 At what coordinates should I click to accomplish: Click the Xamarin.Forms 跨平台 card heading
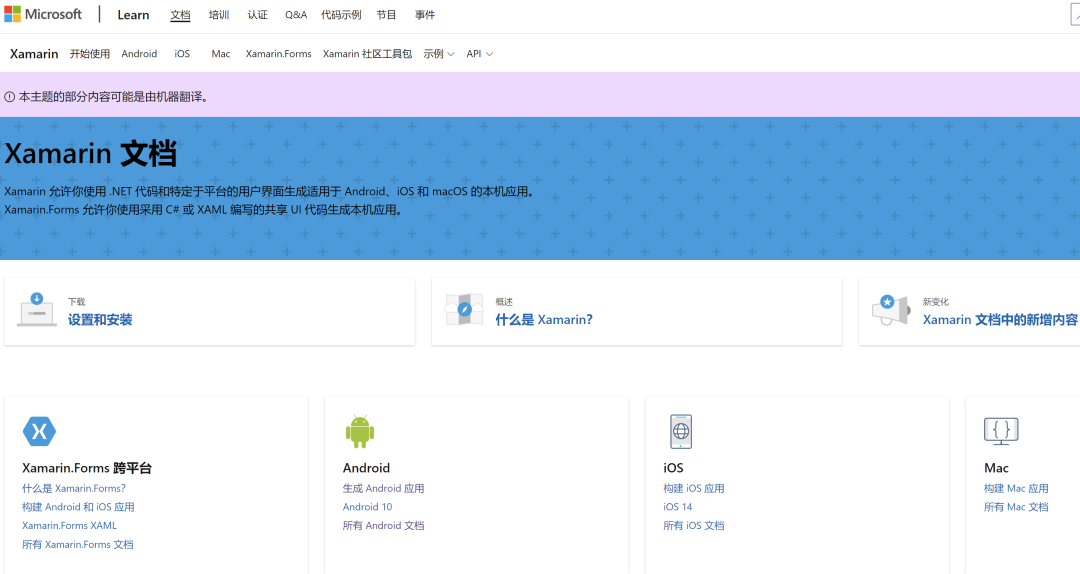[87, 468]
